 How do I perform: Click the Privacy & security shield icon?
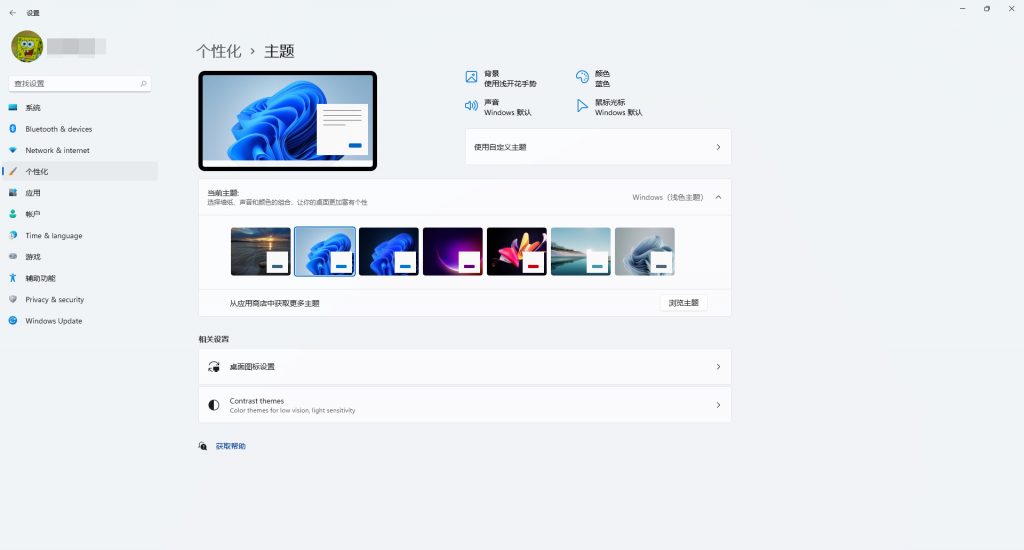12,299
